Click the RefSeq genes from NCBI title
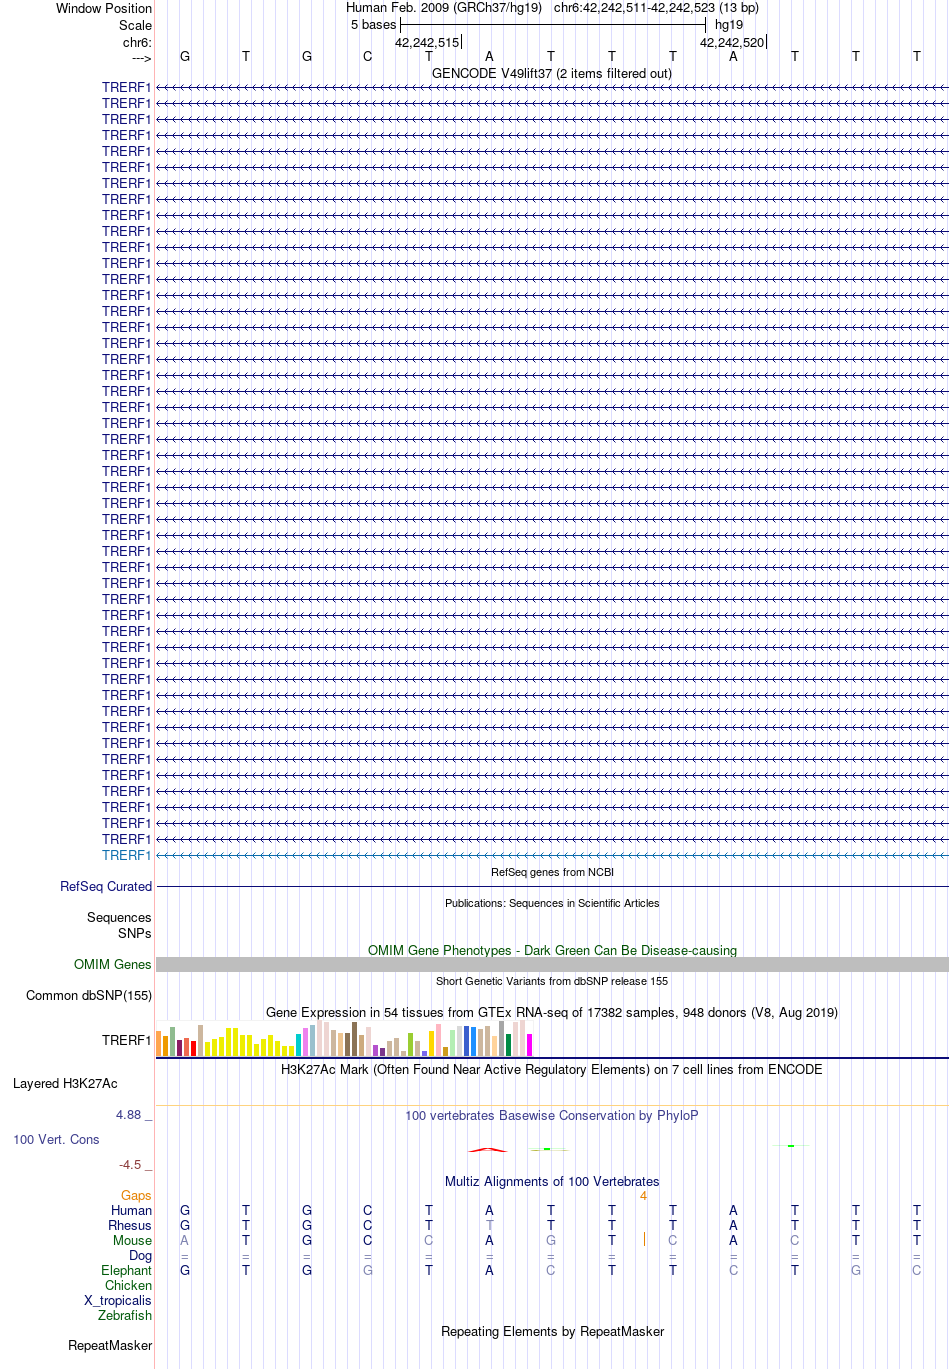Image resolution: width=950 pixels, height=1369 pixels. click(x=552, y=872)
